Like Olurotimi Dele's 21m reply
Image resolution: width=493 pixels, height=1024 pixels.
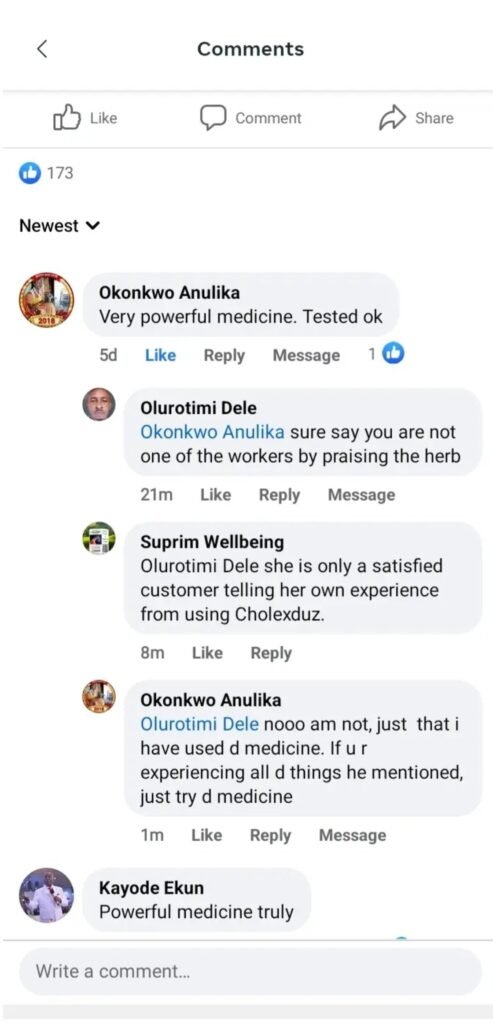coord(215,495)
